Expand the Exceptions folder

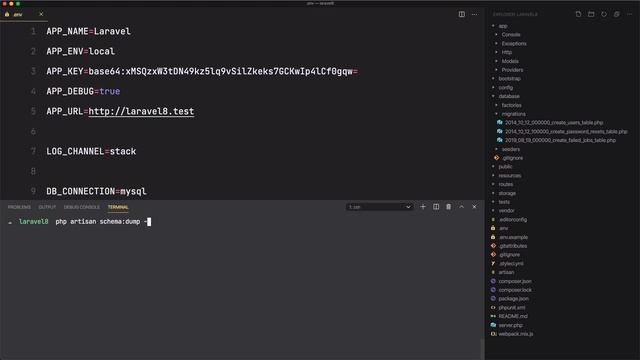(x=514, y=44)
